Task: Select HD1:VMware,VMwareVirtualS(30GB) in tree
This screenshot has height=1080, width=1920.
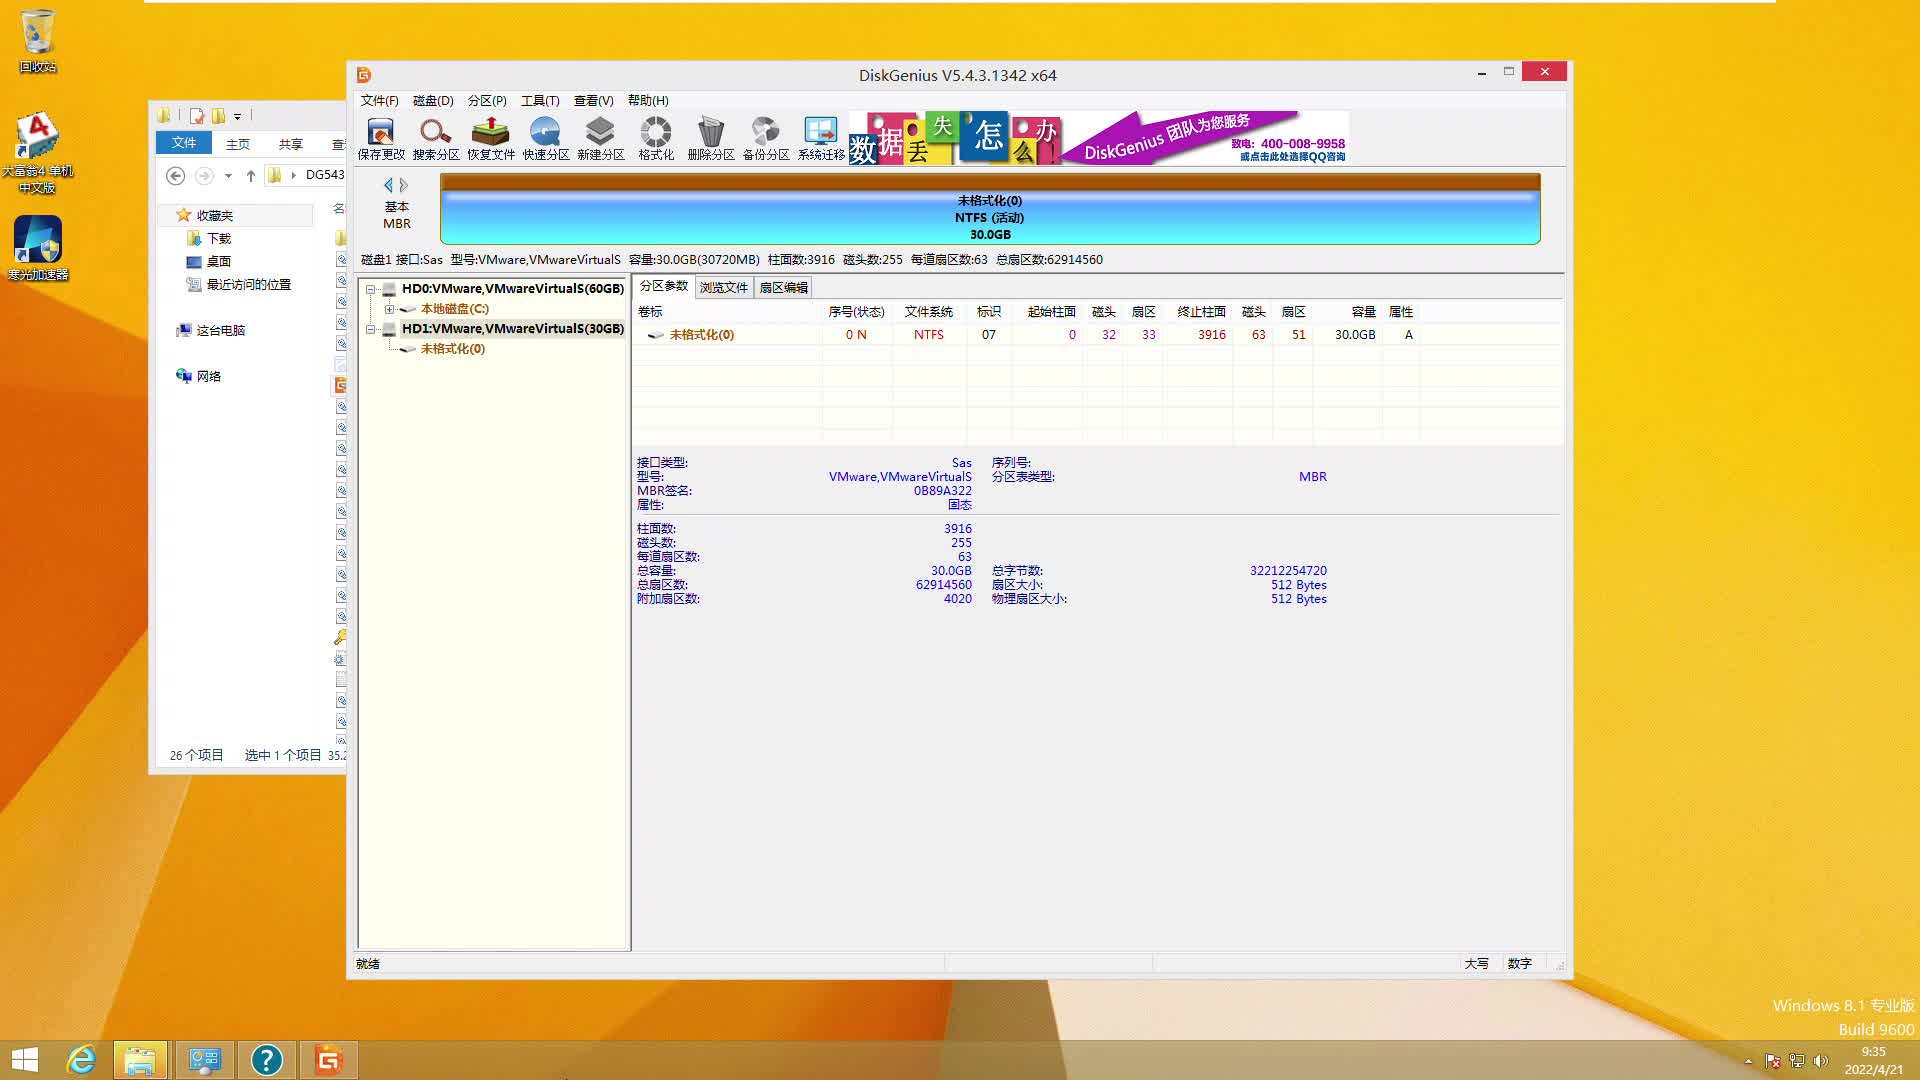Action: (x=512, y=329)
